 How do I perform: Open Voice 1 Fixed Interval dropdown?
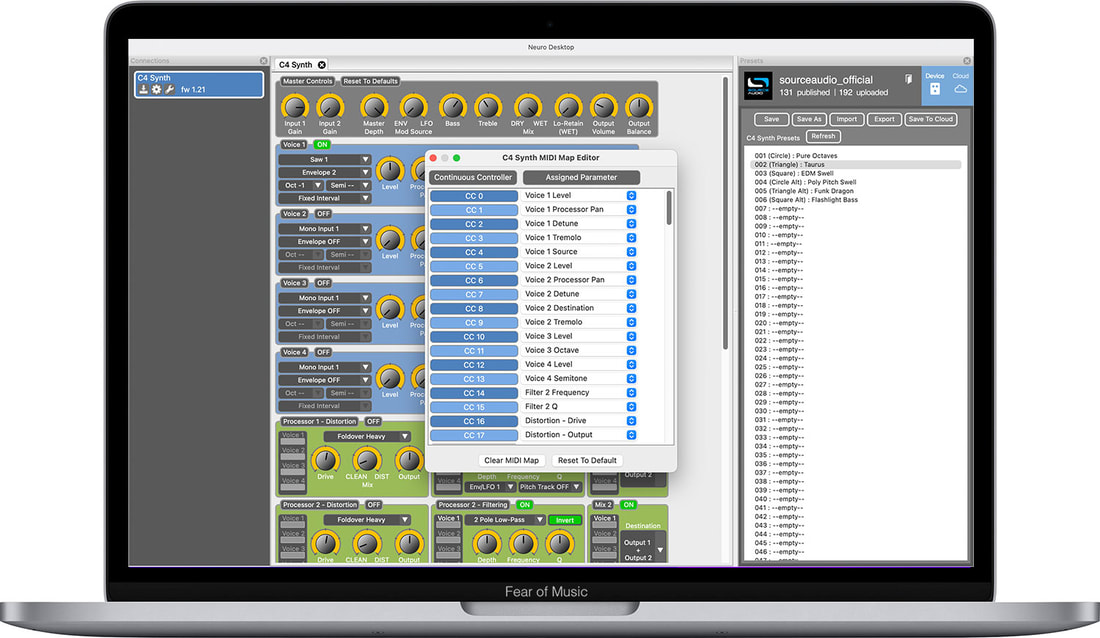click(x=325, y=198)
